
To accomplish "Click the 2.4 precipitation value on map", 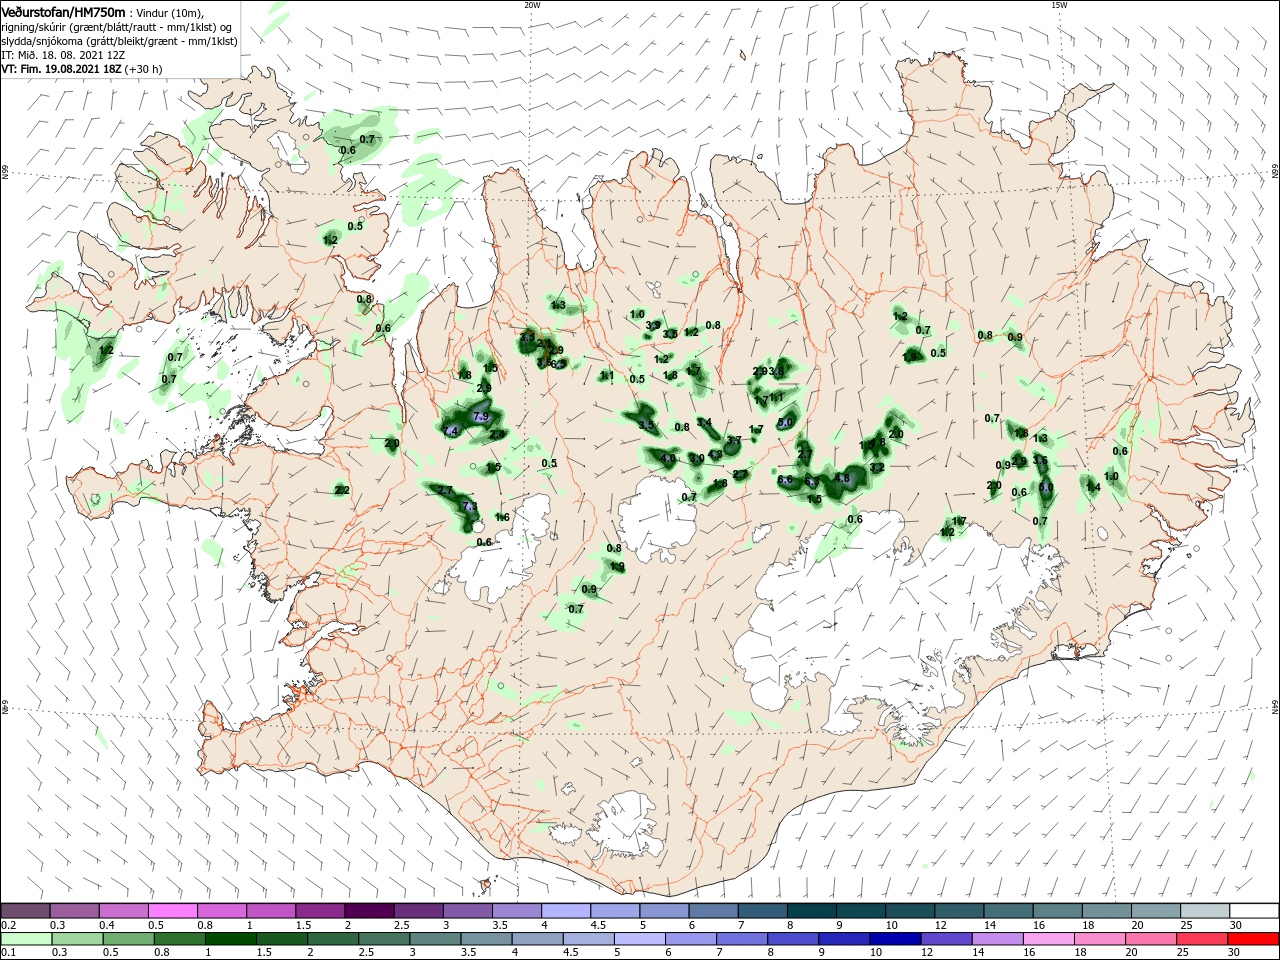I will click(x=497, y=434).
